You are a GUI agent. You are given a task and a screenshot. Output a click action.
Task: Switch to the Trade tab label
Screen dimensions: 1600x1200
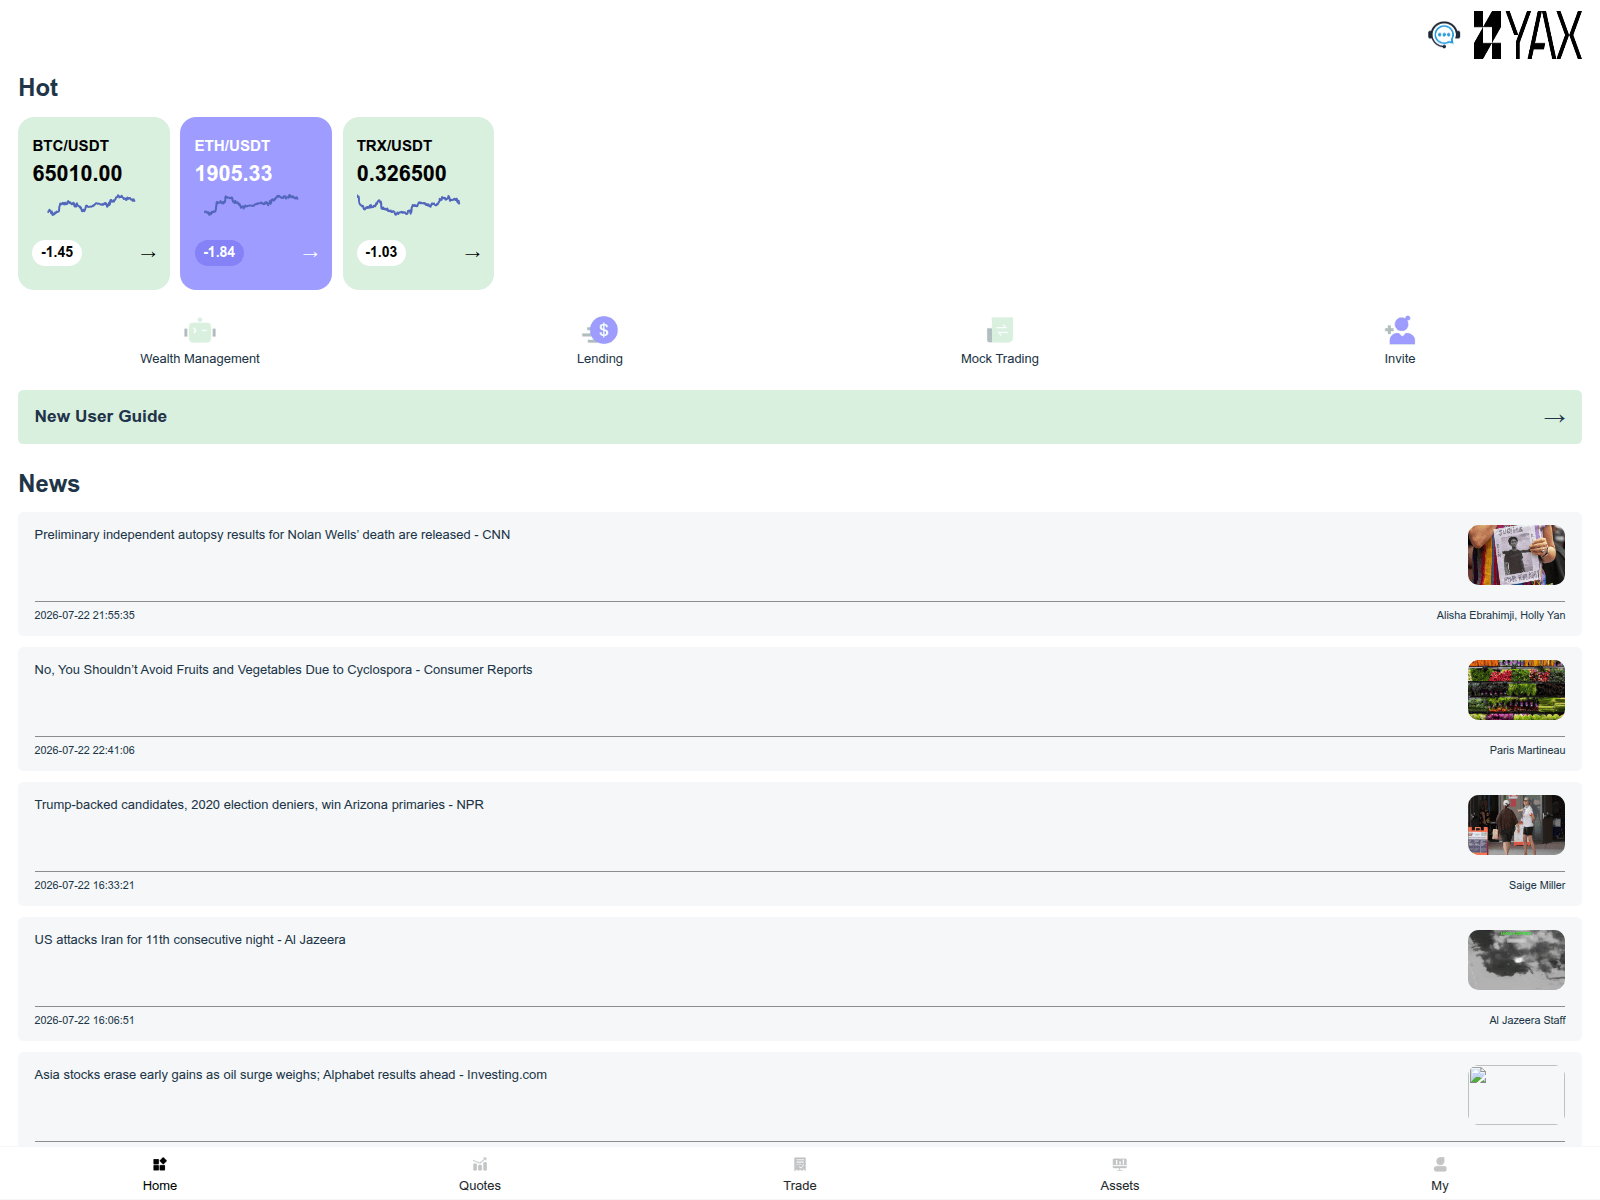pyautogui.click(x=800, y=1185)
